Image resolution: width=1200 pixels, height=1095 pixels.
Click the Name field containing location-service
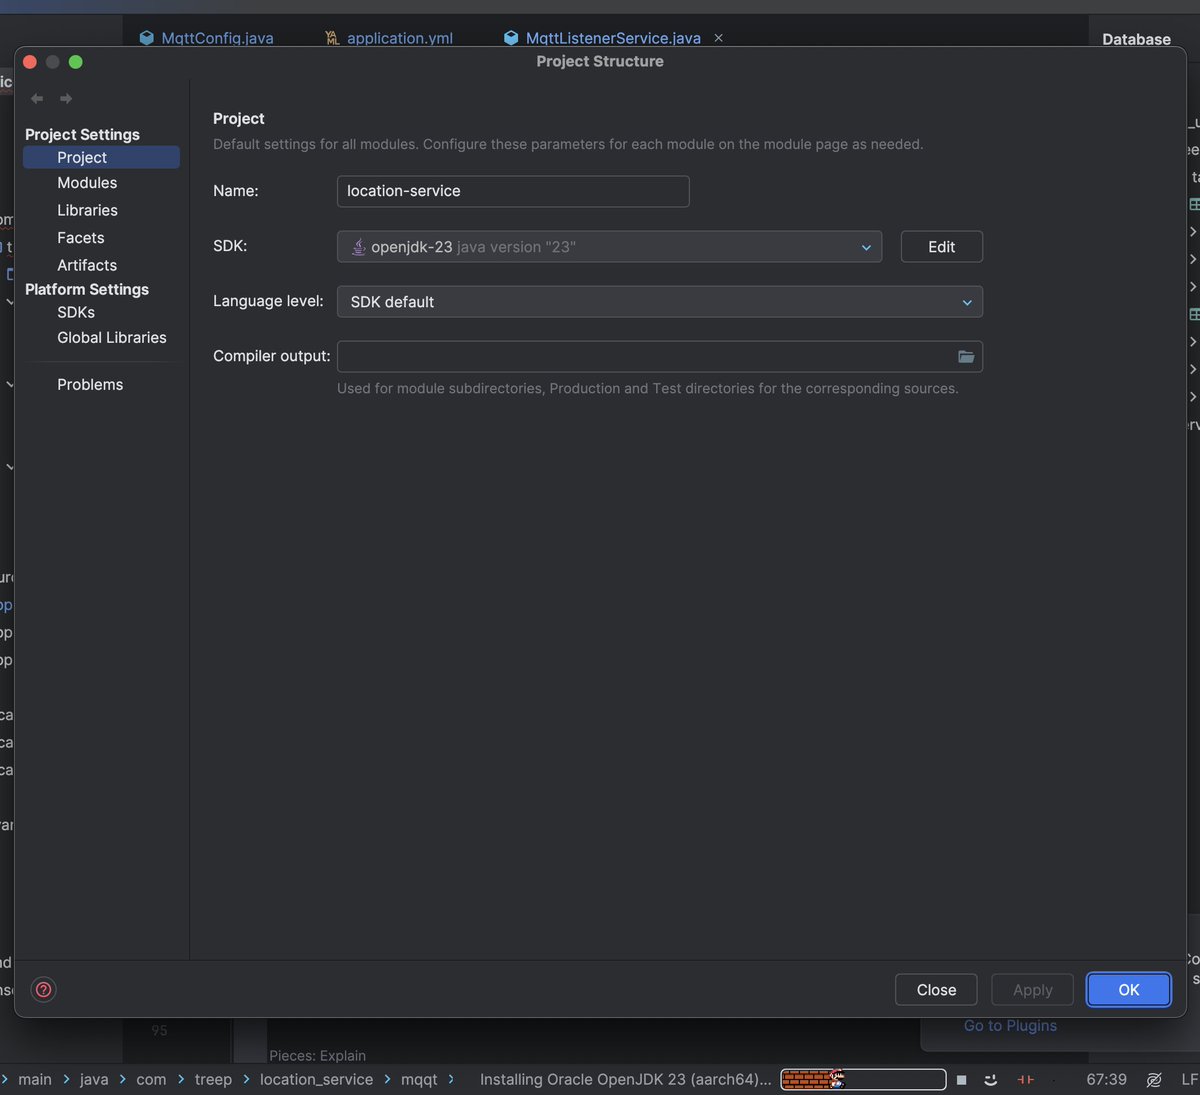(x=512, y=191)
